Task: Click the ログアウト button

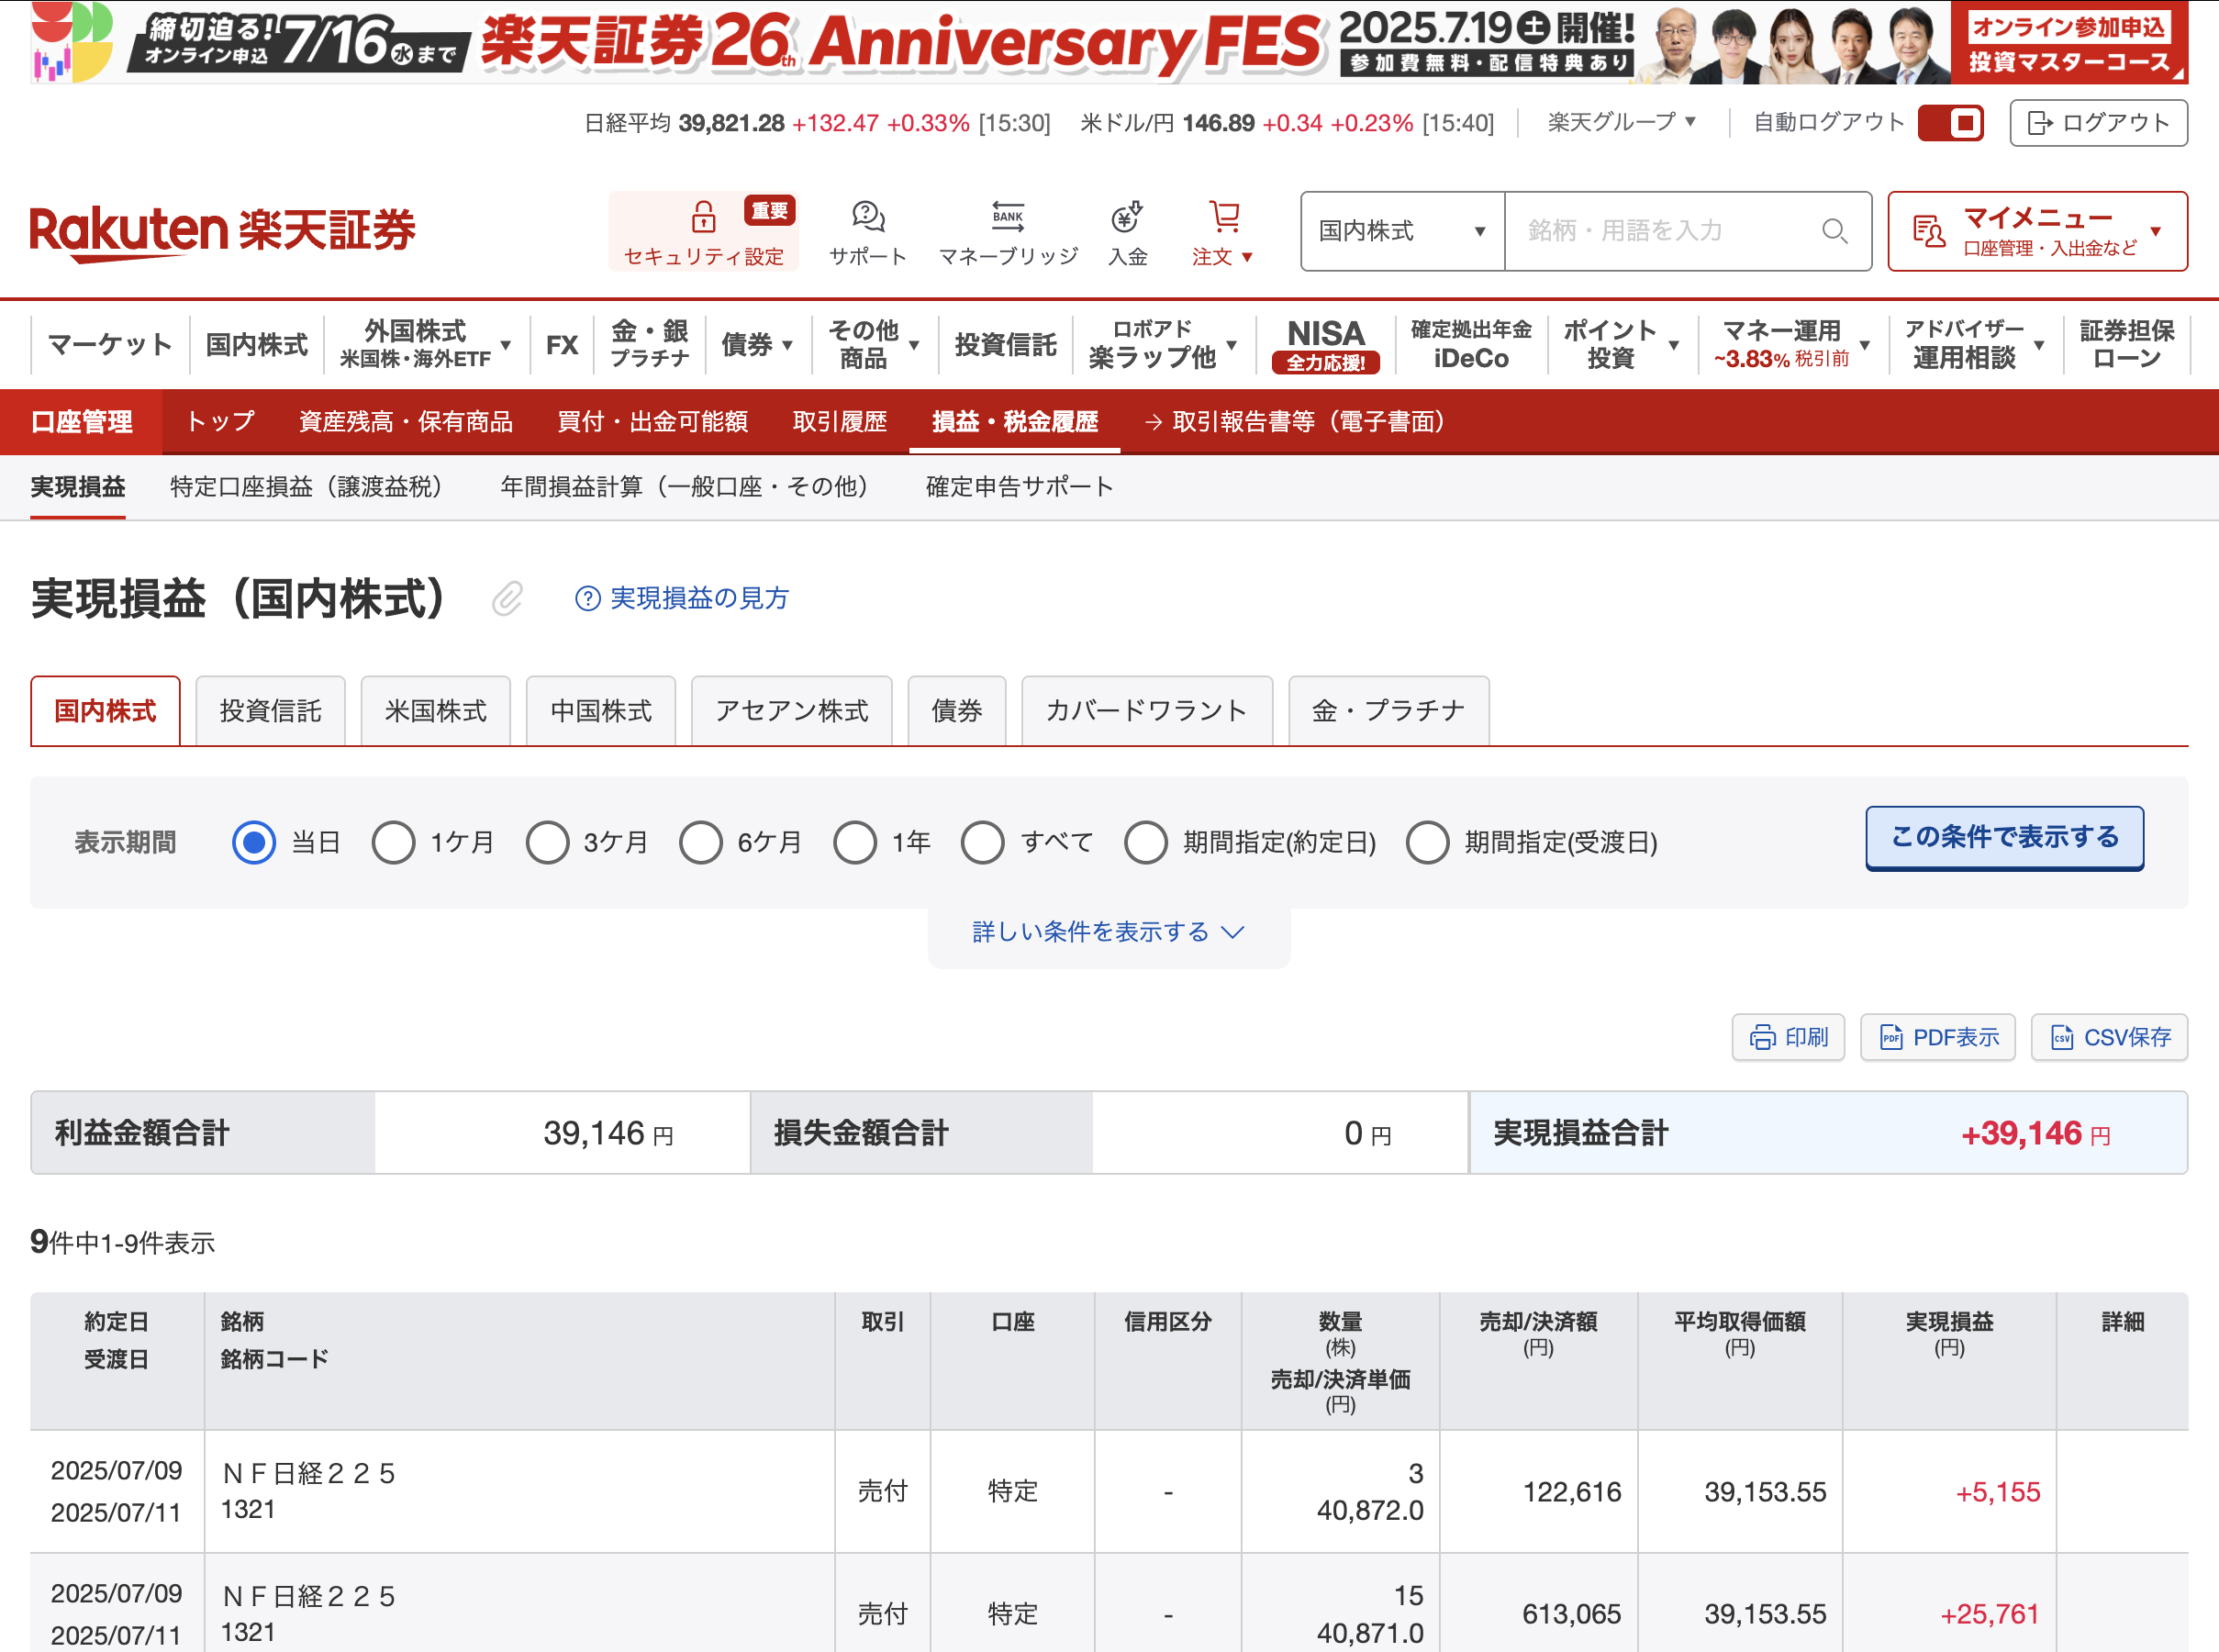Action: click(2098, 123)
